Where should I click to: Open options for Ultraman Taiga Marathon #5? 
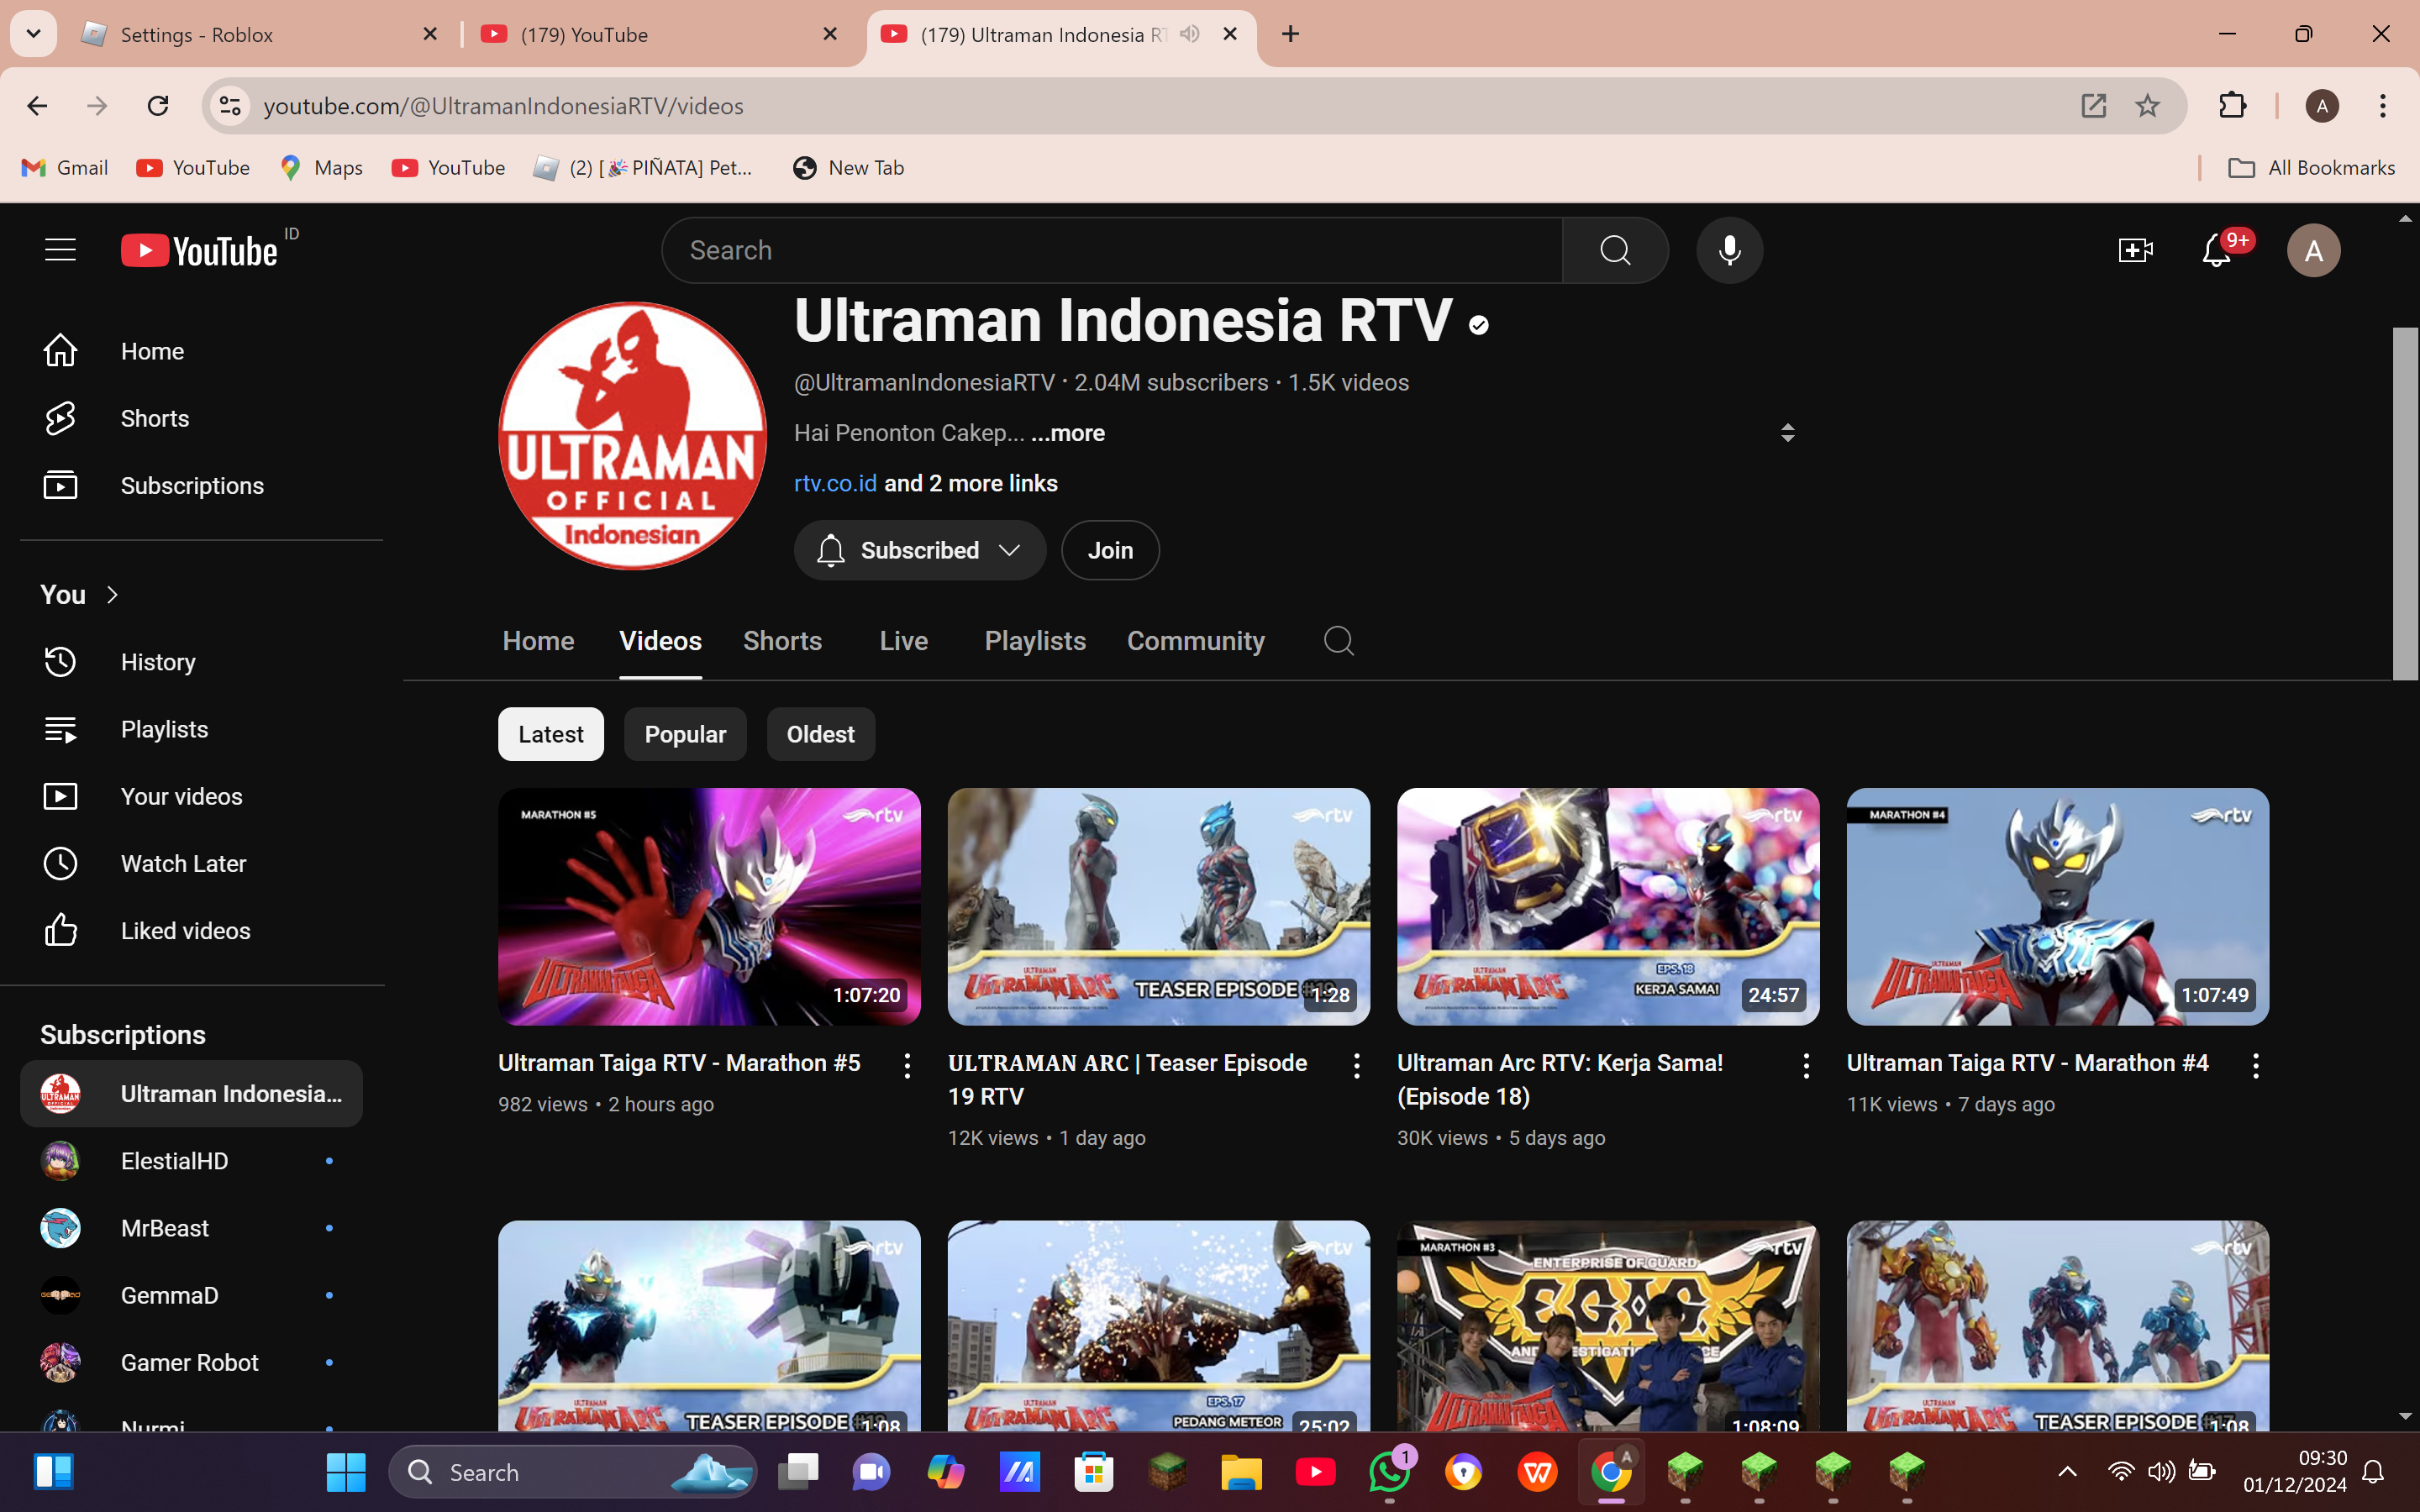[907, 1065]
